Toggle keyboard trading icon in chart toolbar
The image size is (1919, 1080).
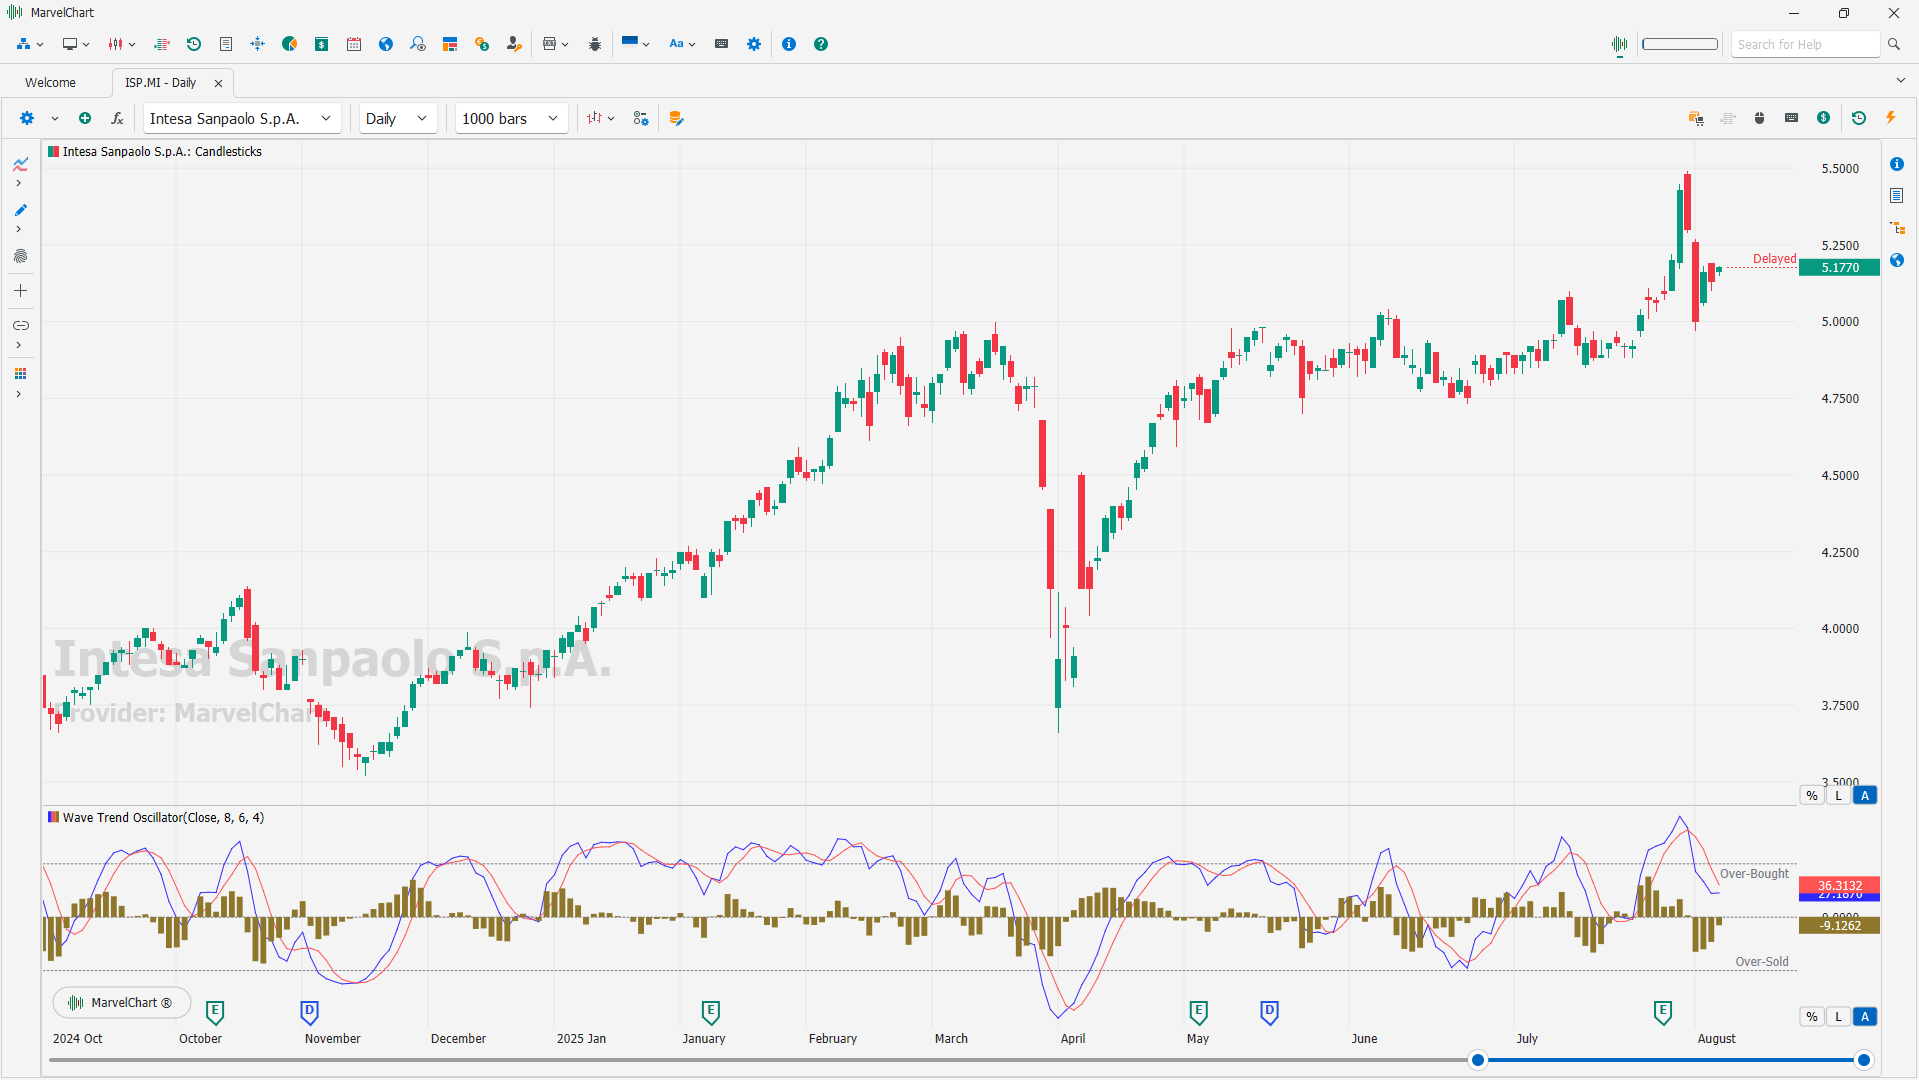[x=1792, y=118]
